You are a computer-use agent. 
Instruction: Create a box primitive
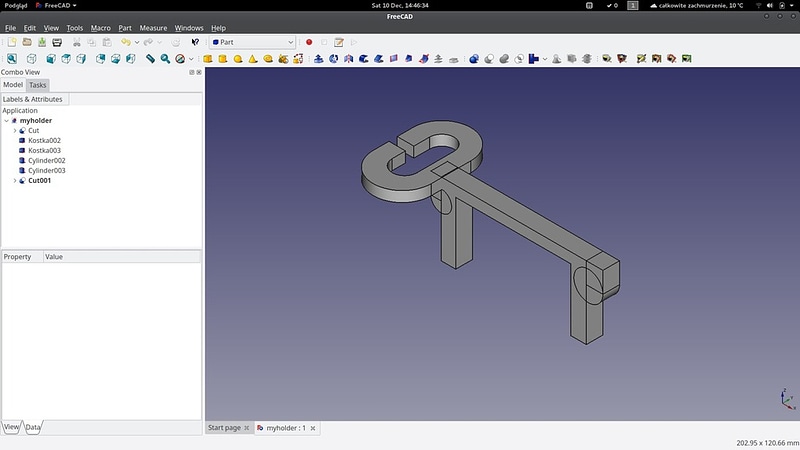[x=208, y=59]
